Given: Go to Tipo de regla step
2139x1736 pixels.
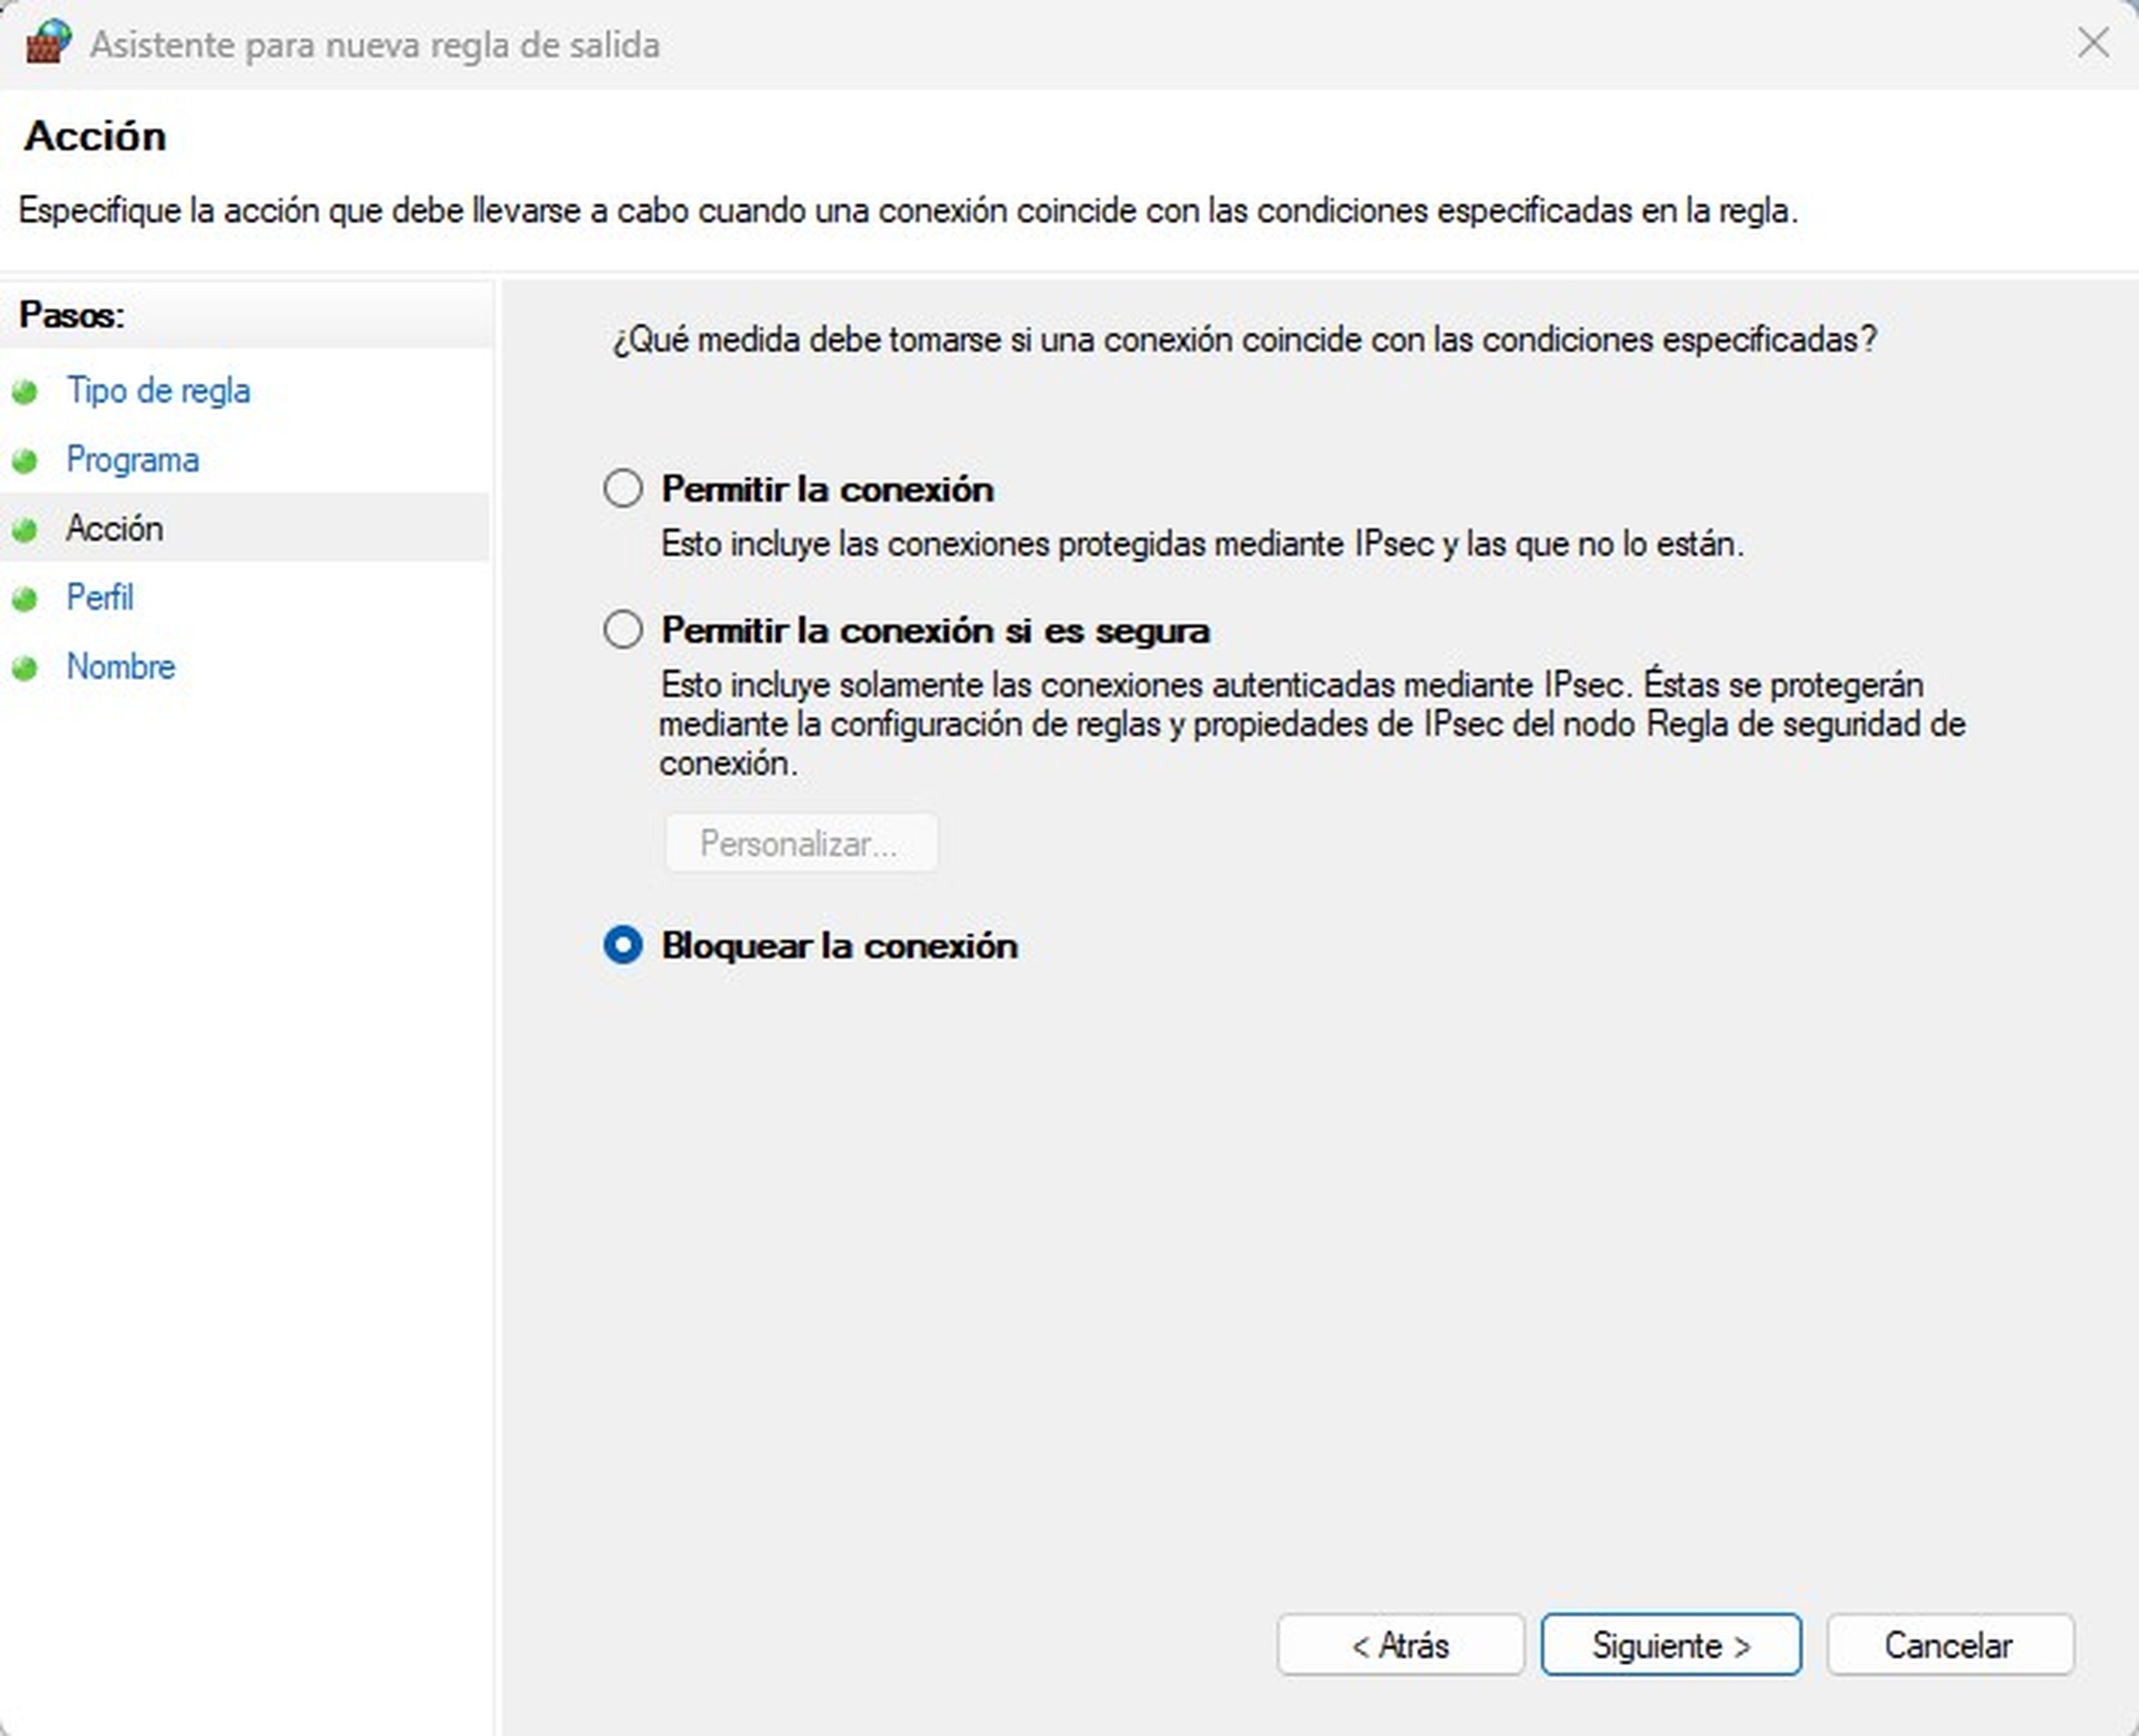Looking at the screenshot, I should click(x=158, y=390).
